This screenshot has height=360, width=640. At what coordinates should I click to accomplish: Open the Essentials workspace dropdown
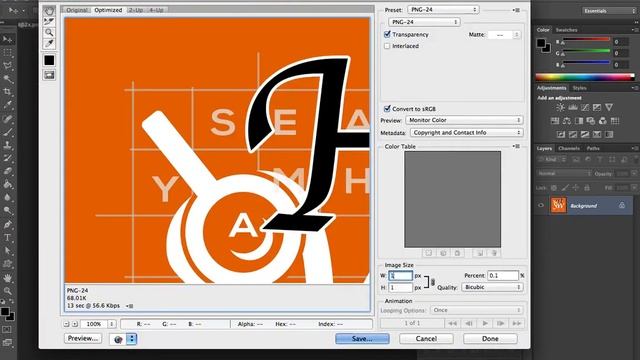coord(609,11)
